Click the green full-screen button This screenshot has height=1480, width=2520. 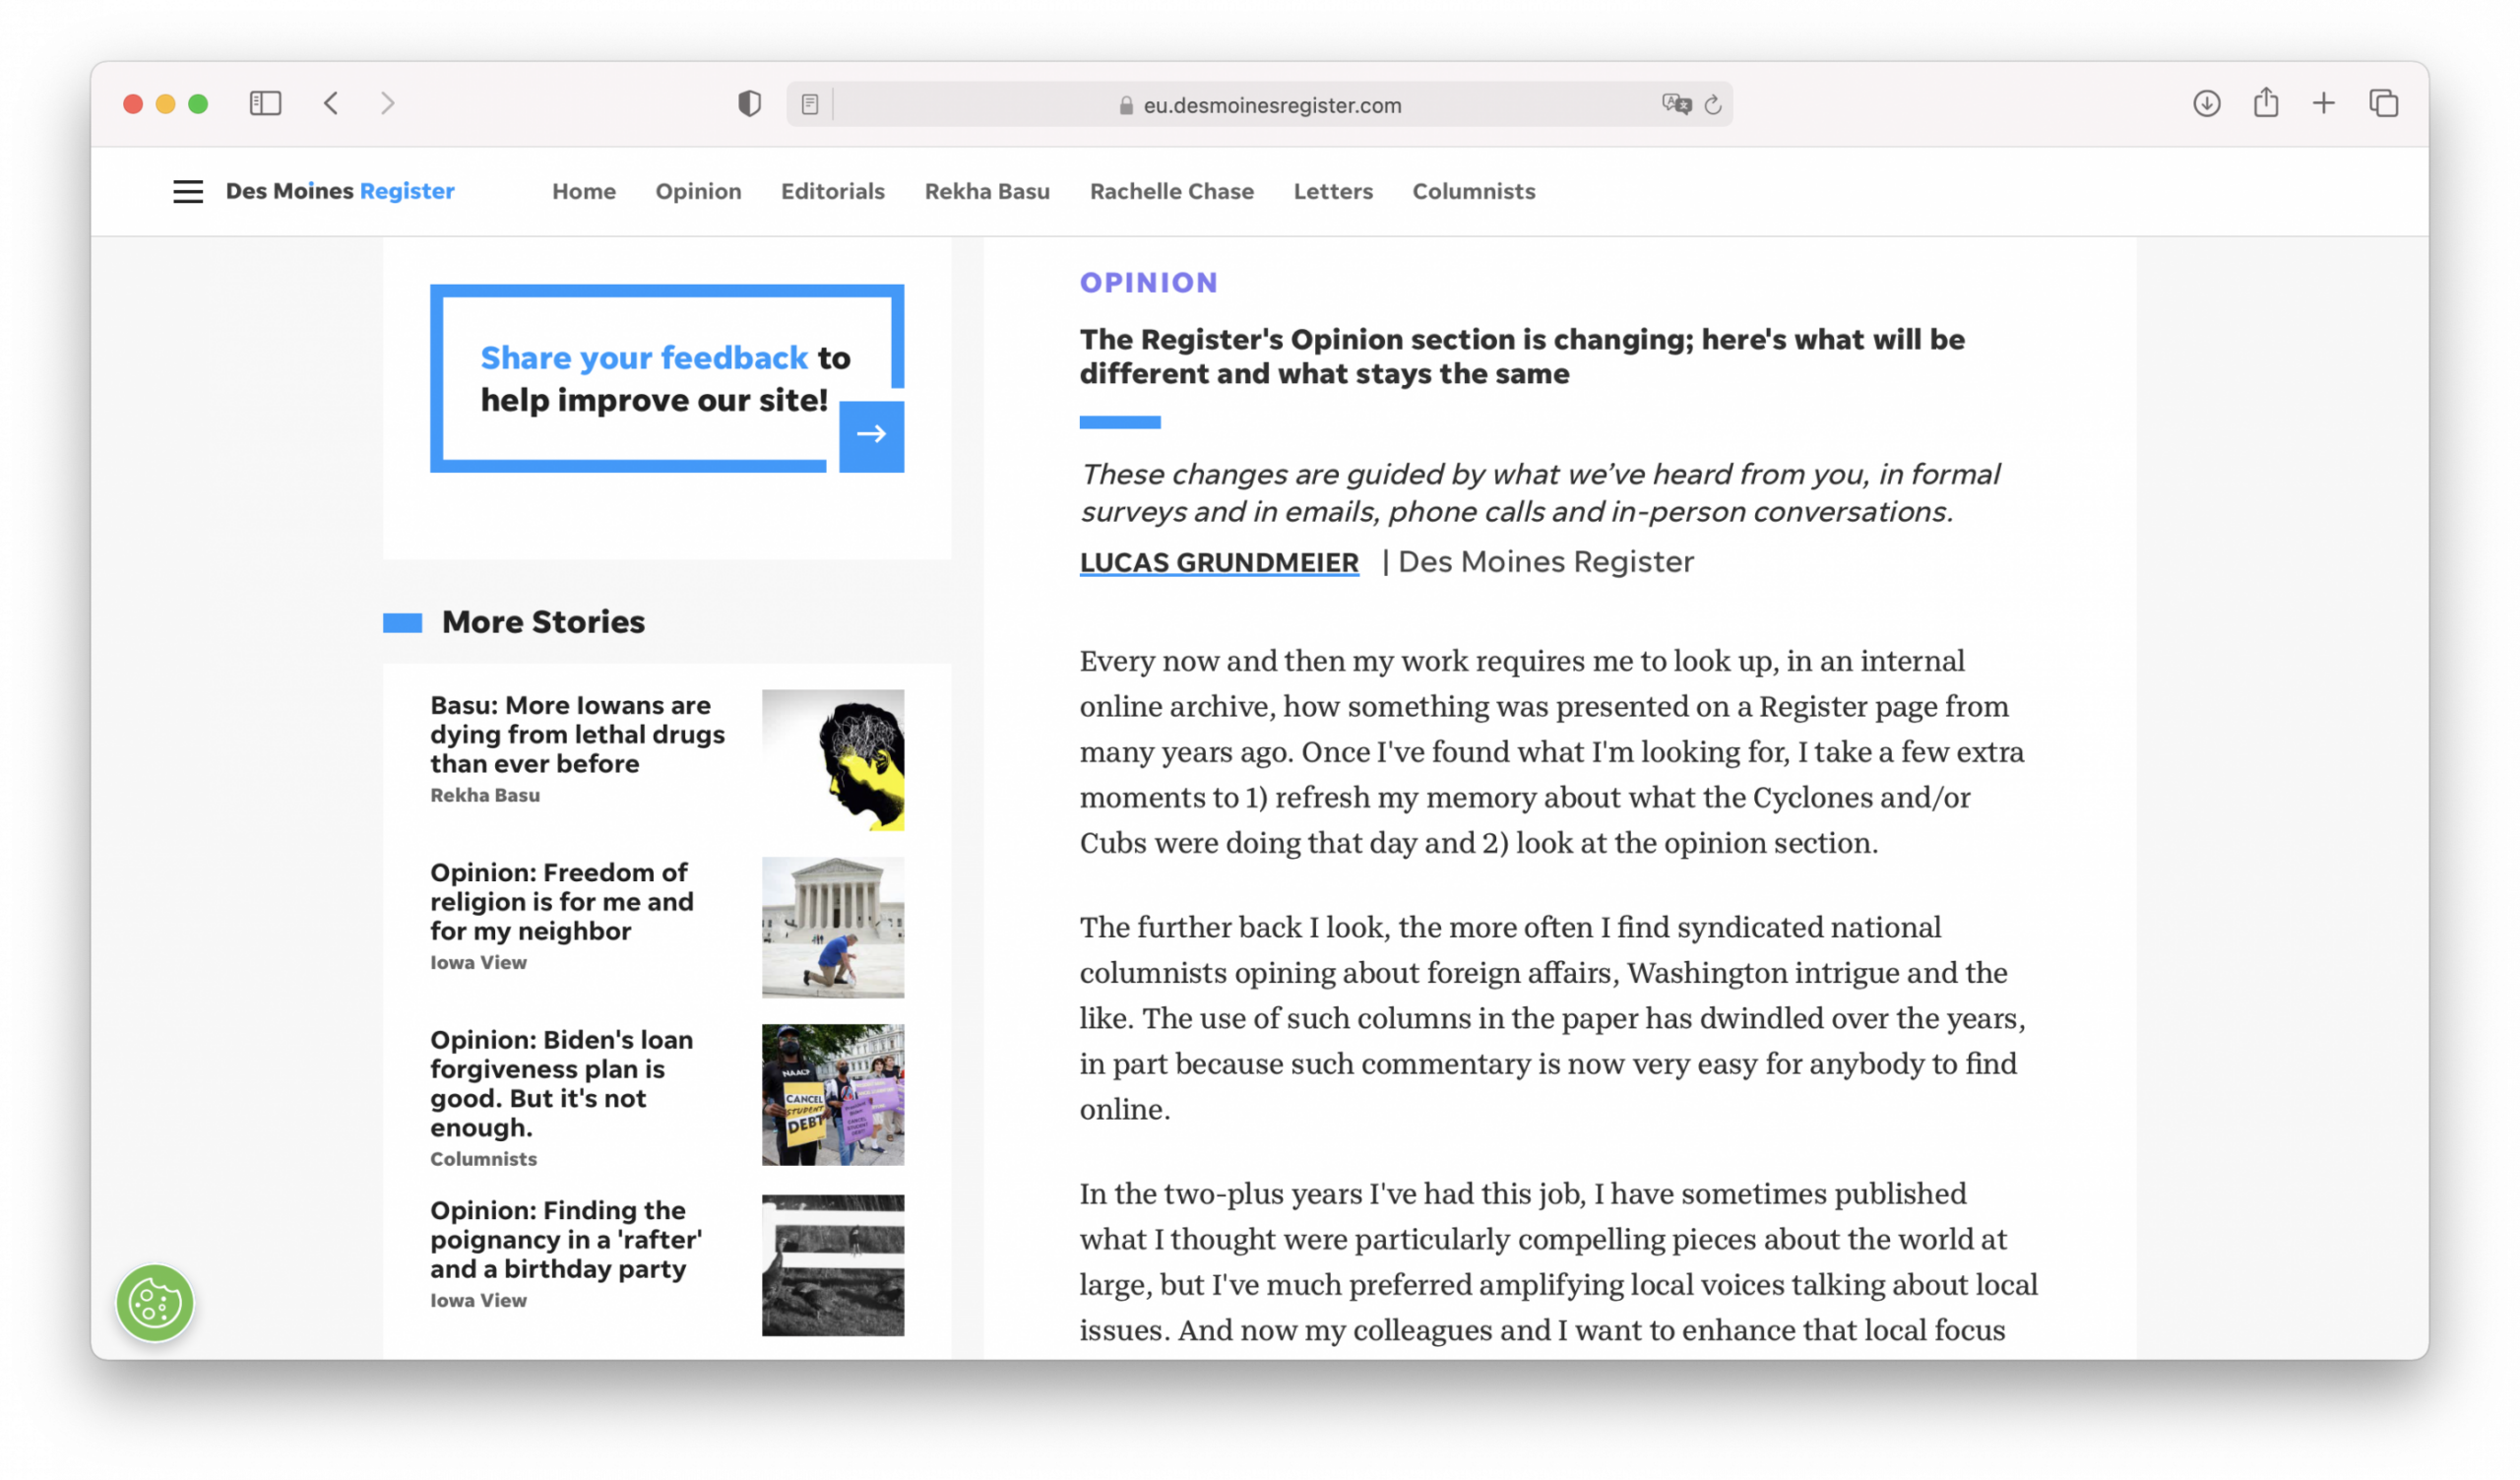click(x=198, y=104)
